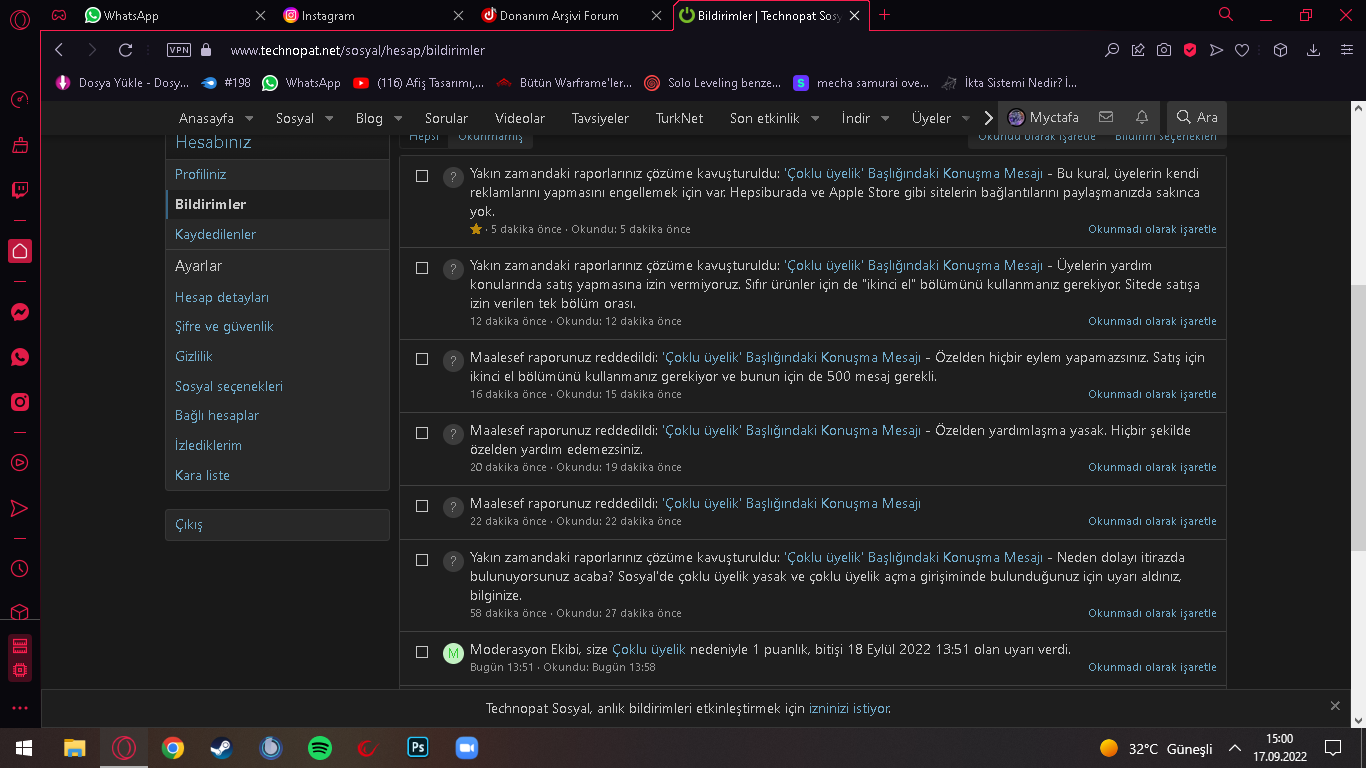The image size is (1366, 768).
Task: Expand the Blog menu dropdown arrow
Action: [397, 118]
